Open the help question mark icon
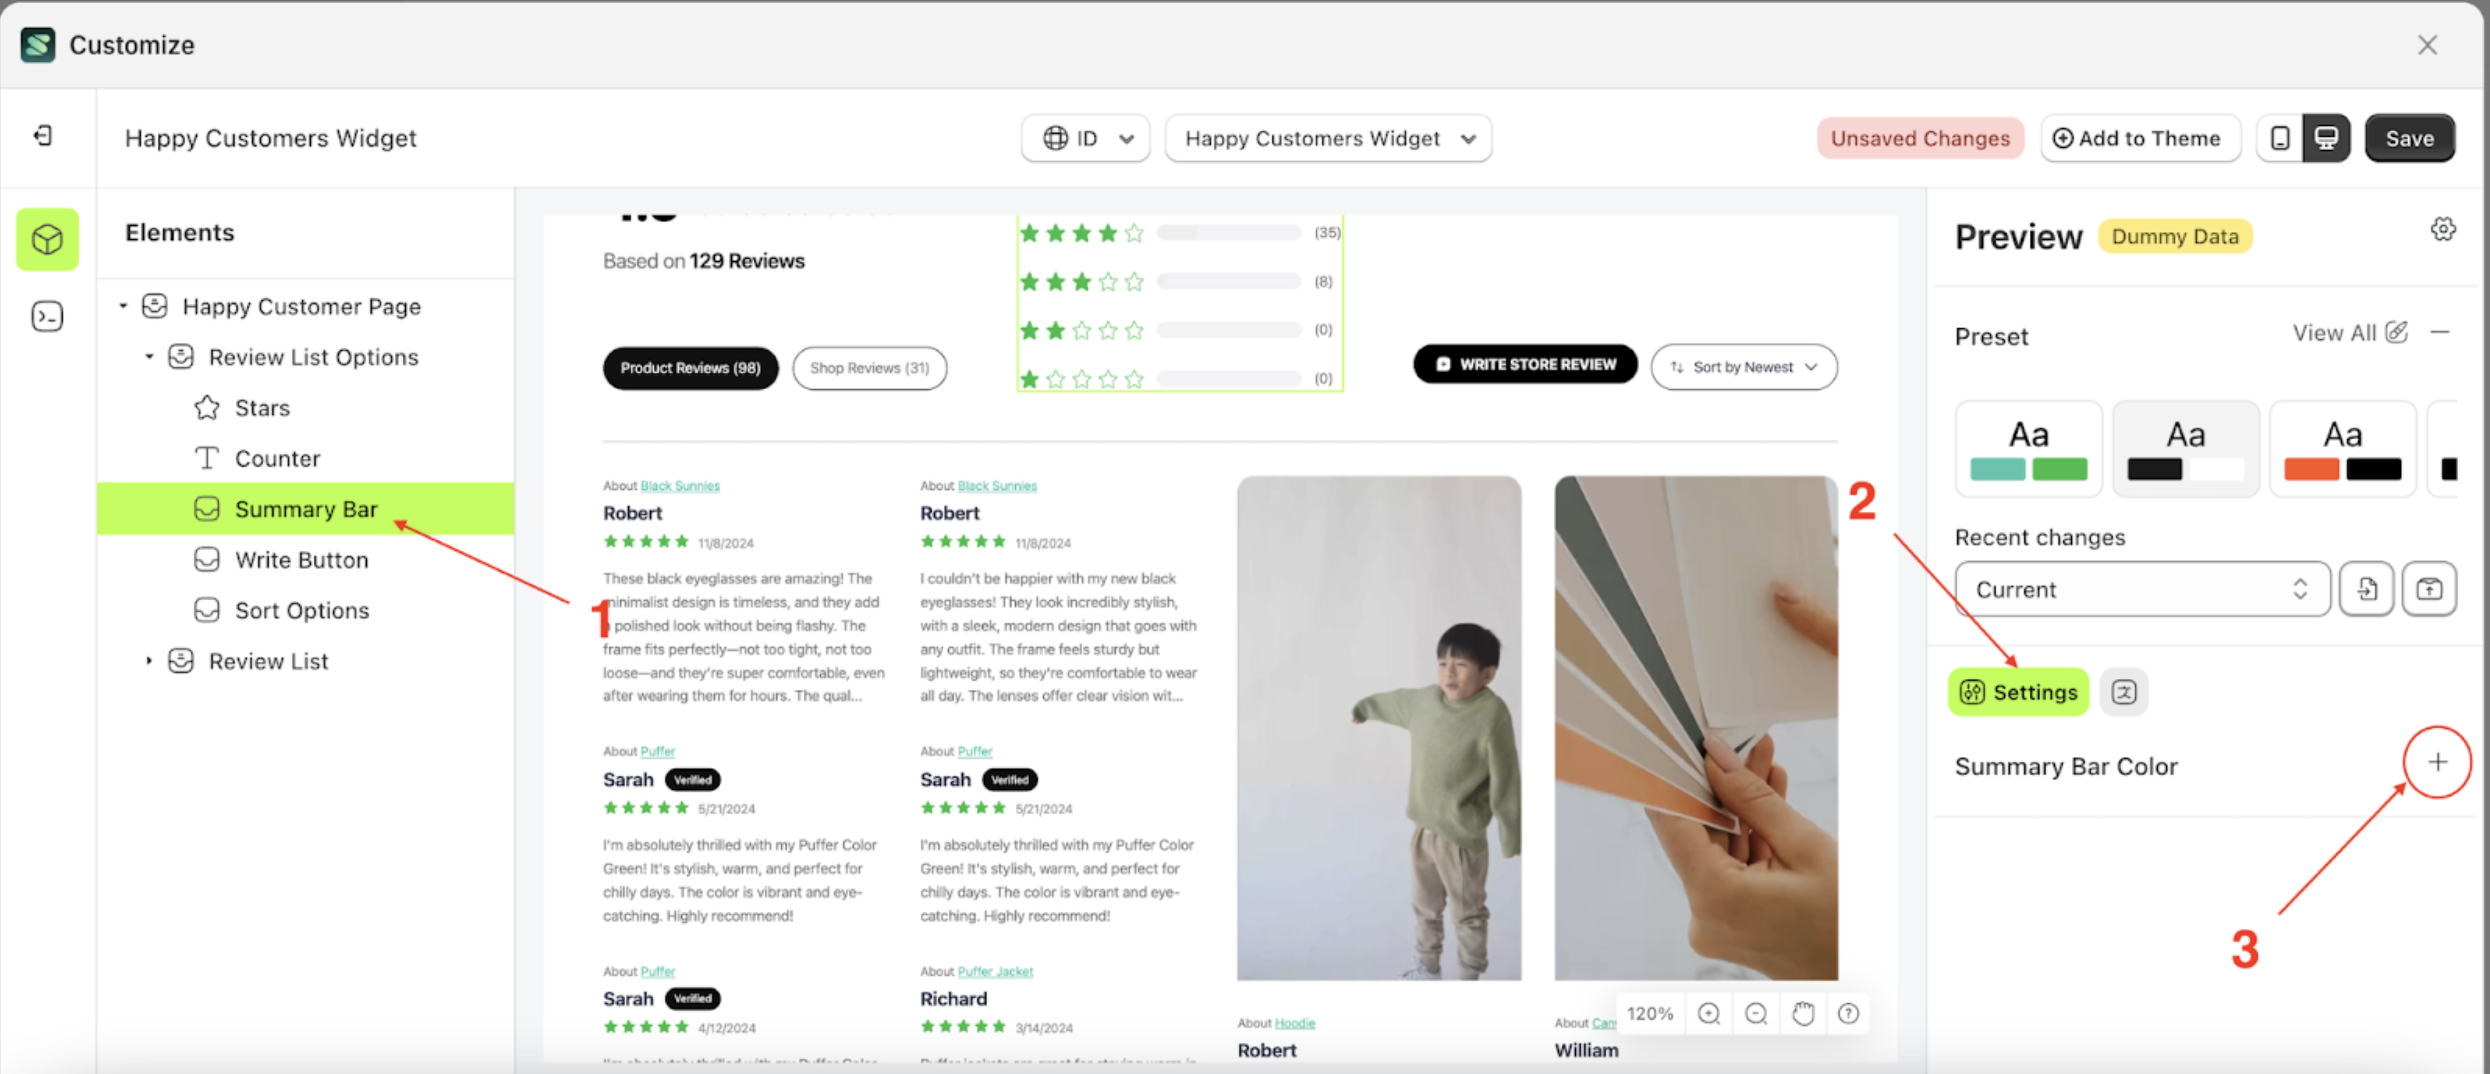The height and width of the screenshot is (1074, 2490). point(1848,1014)
